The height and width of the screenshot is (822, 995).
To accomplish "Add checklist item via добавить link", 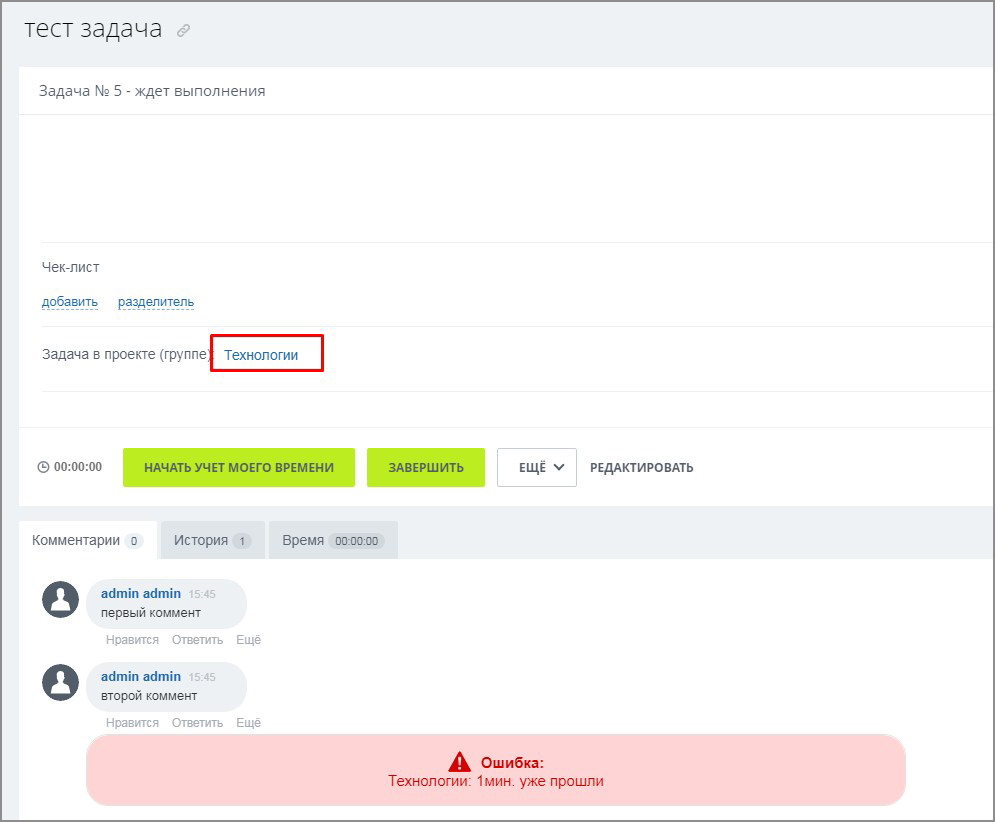I will [70, 302].
